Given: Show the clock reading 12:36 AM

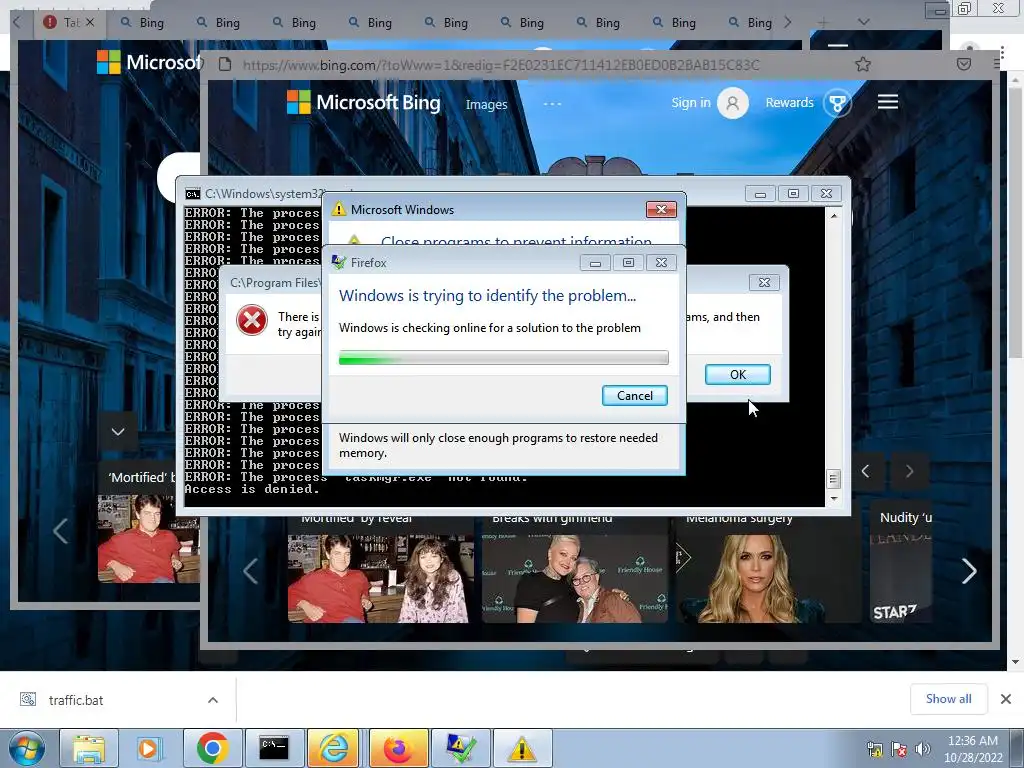Looking at the screenshot, I should 972,741.
